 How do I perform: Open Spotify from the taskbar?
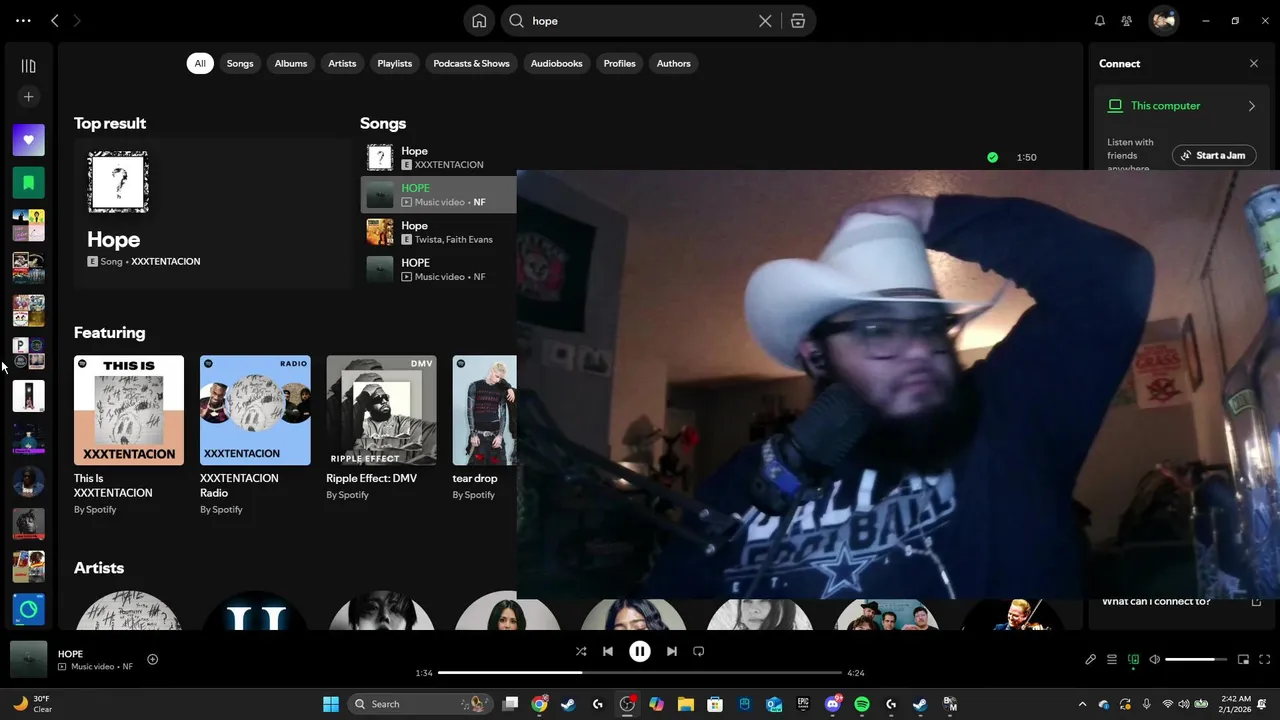[x=862, y=704]
